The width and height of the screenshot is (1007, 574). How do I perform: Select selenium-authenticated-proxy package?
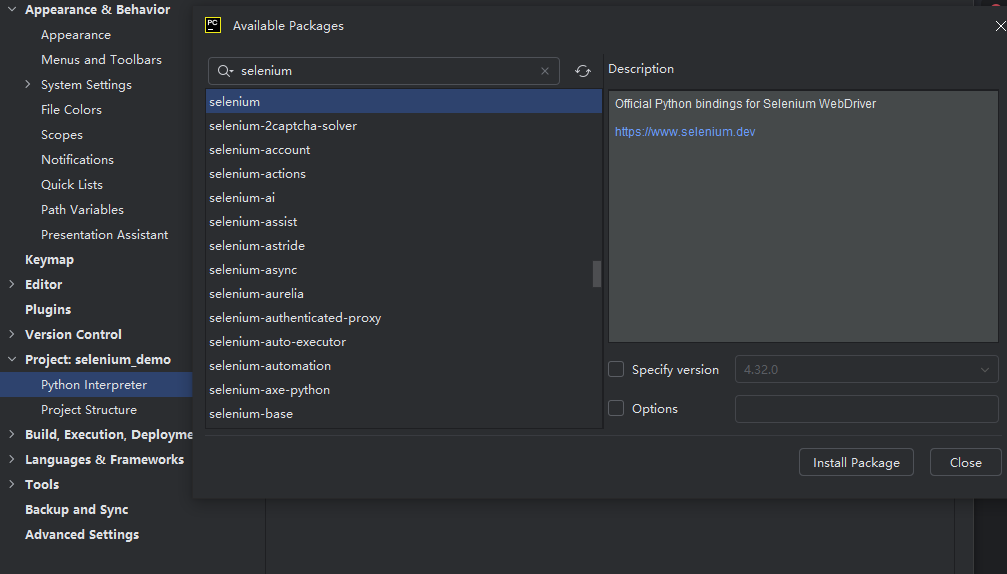pyautogui.click(x=403, y=318)
